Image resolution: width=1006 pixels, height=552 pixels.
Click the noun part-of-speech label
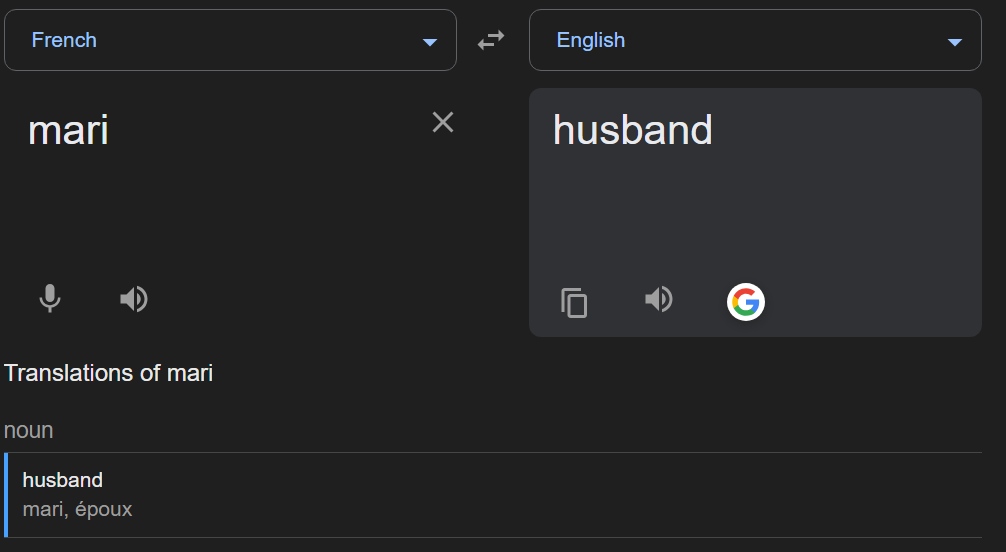tap(28, 430)
